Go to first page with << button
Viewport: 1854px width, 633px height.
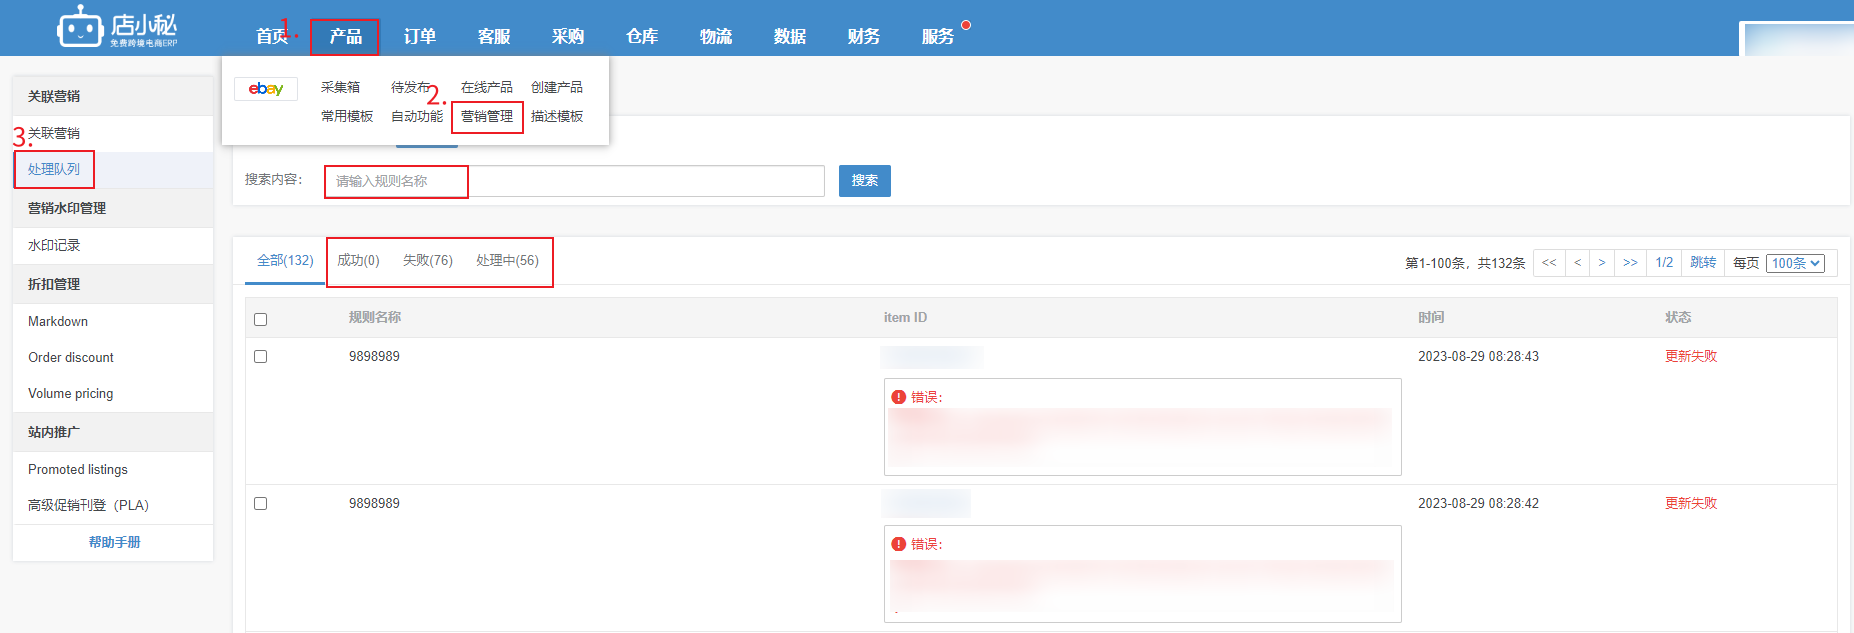tap(1549, 263)
